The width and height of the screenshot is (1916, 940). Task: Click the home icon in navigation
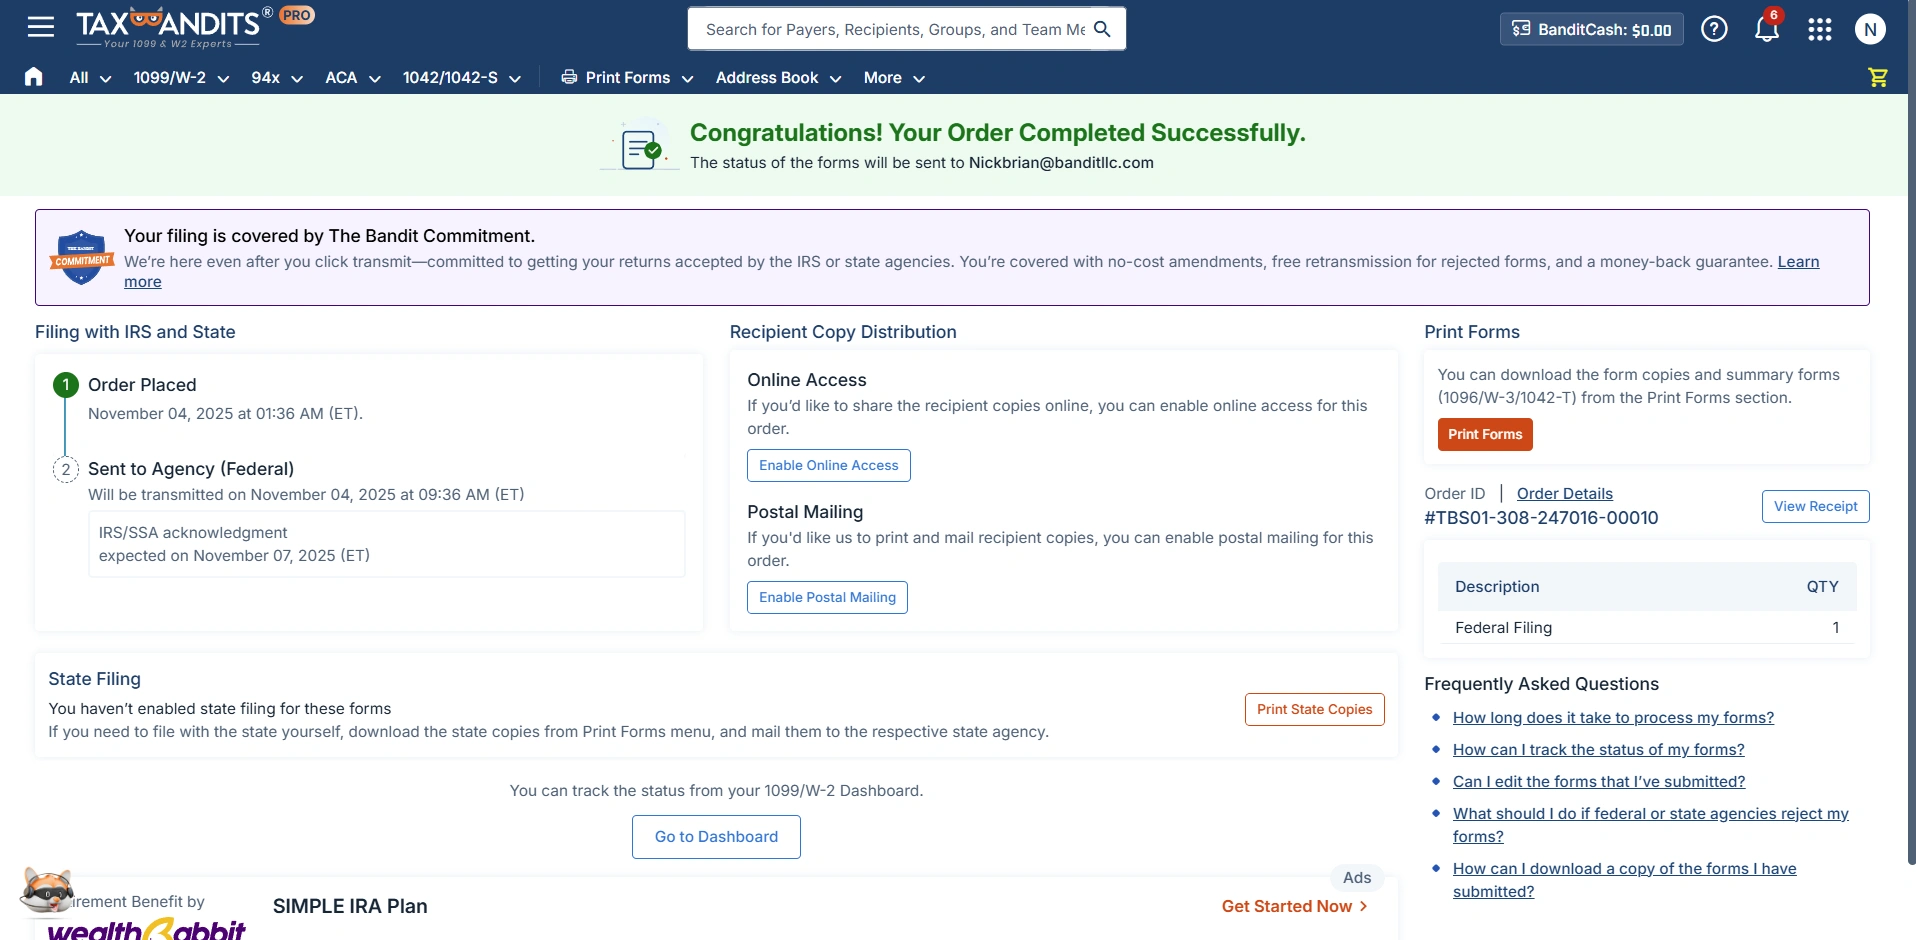(33, 77)
